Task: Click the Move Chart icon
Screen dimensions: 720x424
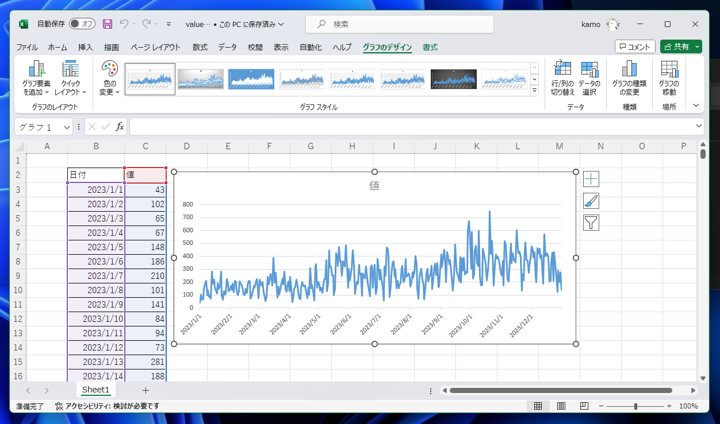Action: click(x=668, y=78)
